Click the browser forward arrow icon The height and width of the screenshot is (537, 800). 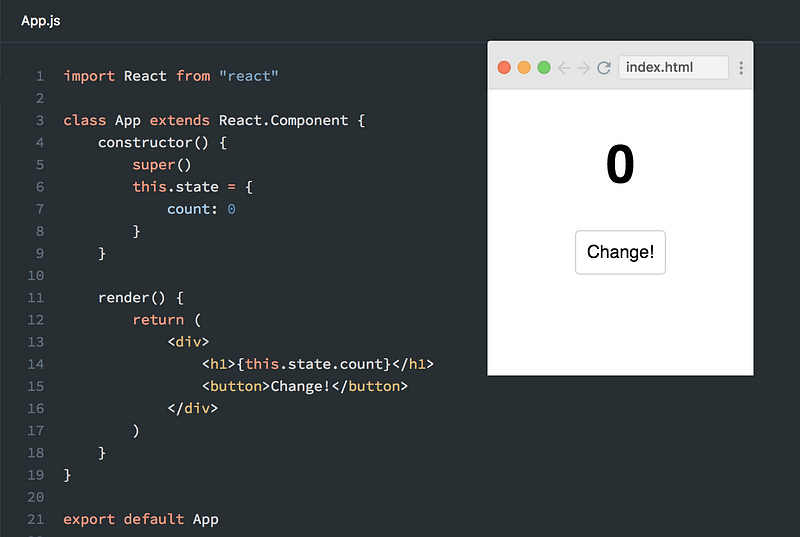[584, 67]
